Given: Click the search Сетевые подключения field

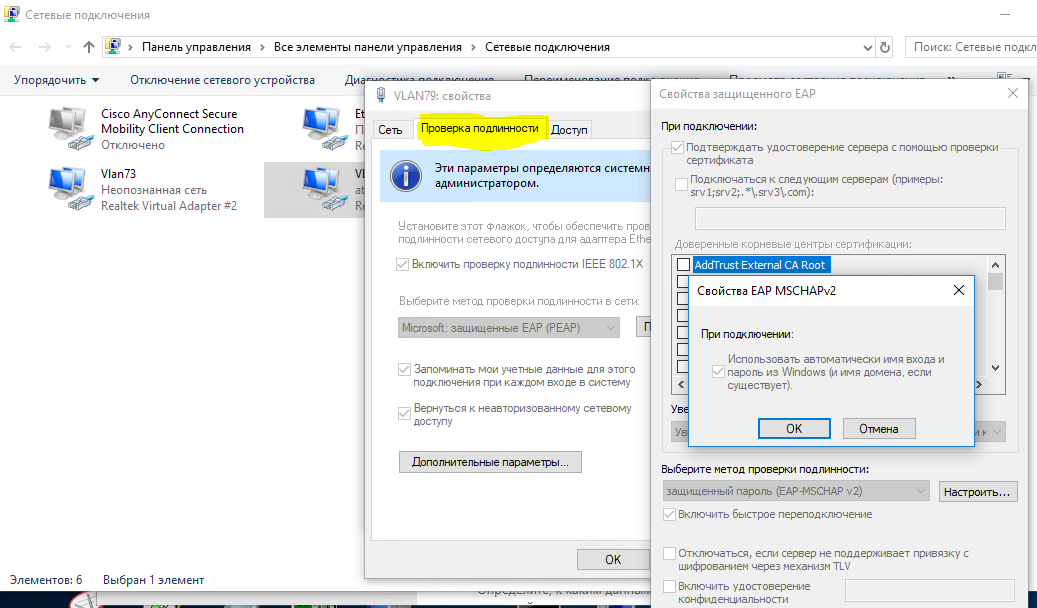Looking at the screenshot, I should [971, 47].
